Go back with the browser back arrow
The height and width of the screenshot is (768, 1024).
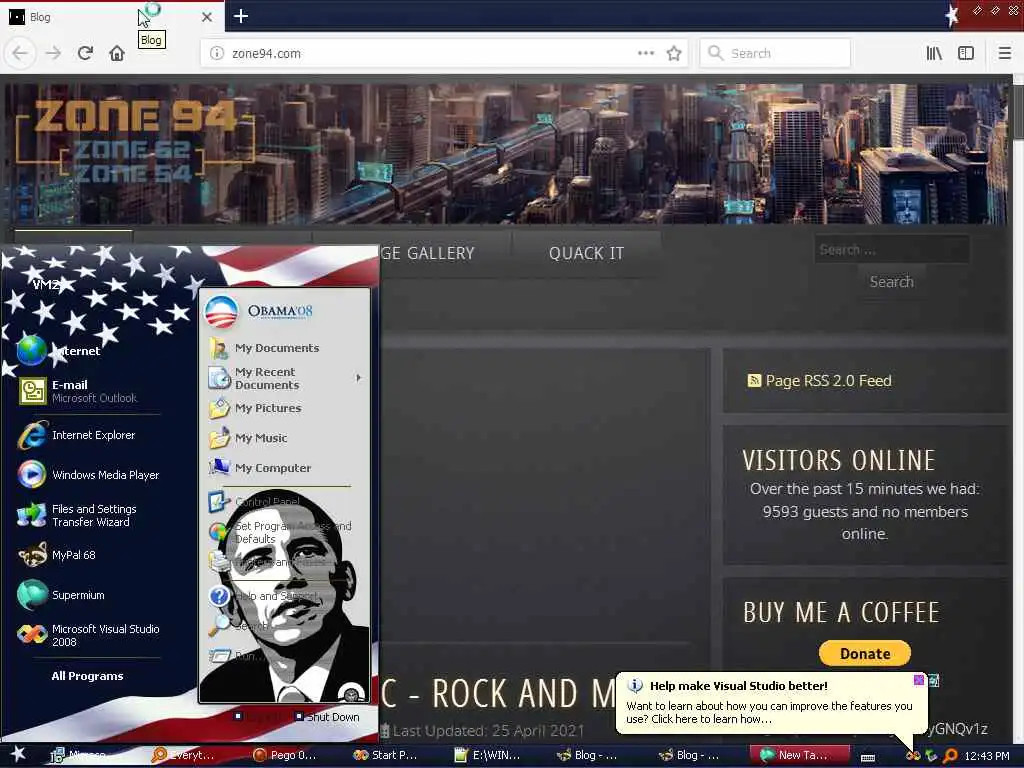(x=20, y=53)
